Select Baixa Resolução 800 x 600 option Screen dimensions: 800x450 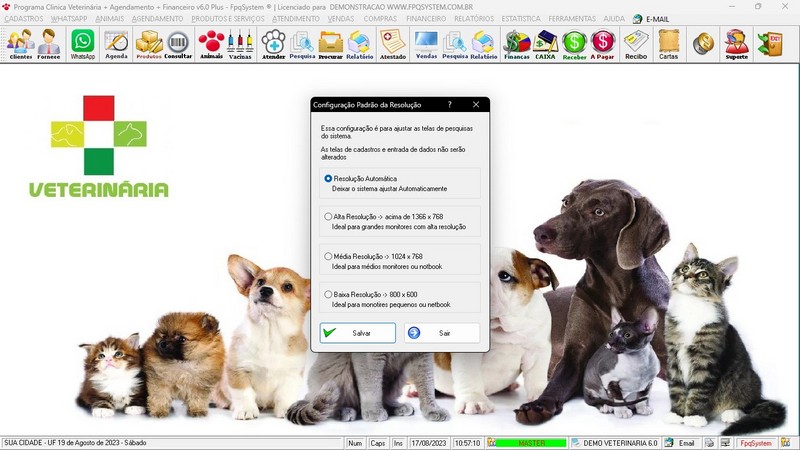[x=329, y=294]
